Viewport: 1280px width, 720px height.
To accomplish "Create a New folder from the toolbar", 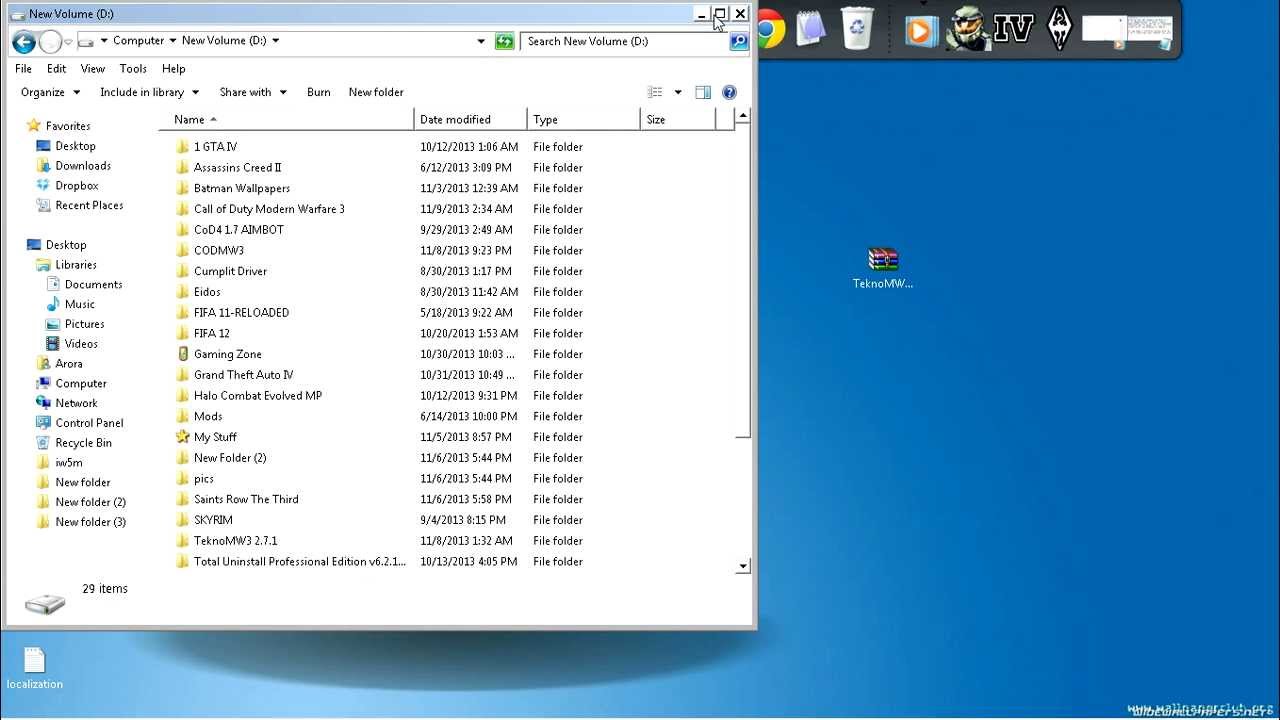I will click(x=376, y=92).
